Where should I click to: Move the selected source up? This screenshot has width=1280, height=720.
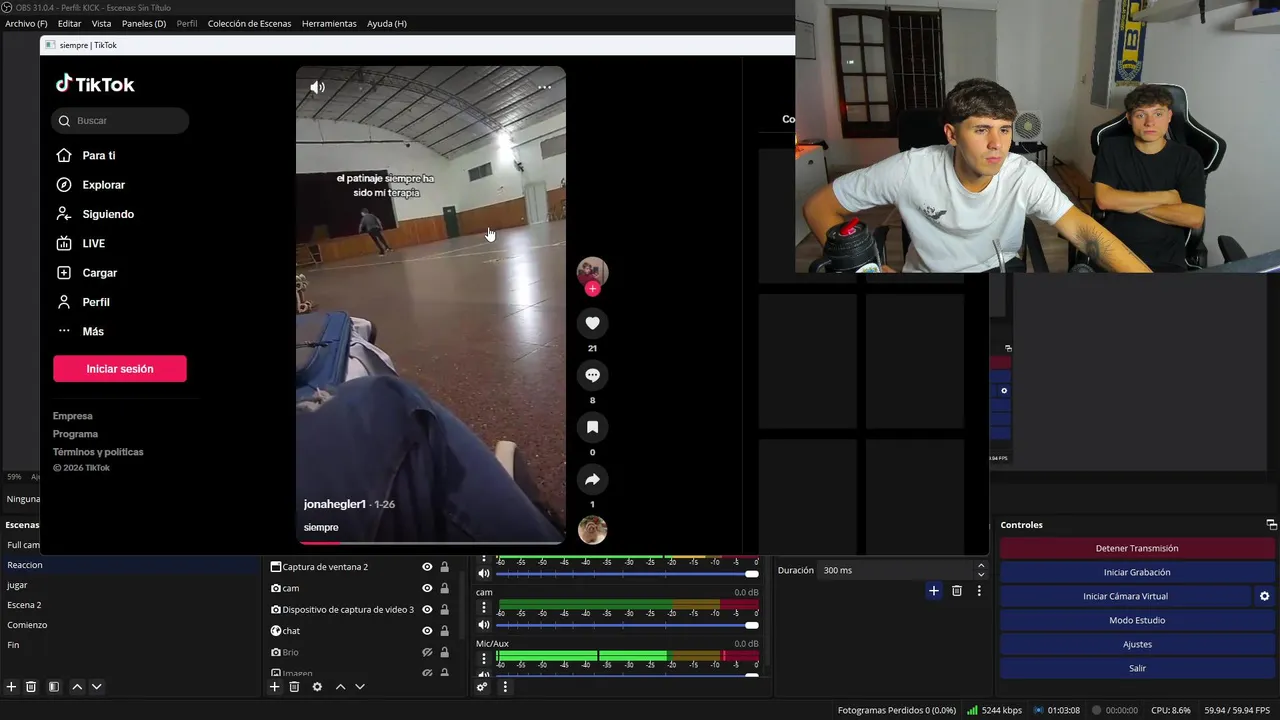340,687
